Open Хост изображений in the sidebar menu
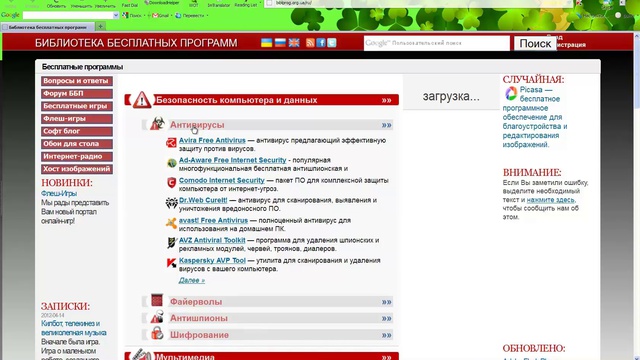 [x=77, y=169]
